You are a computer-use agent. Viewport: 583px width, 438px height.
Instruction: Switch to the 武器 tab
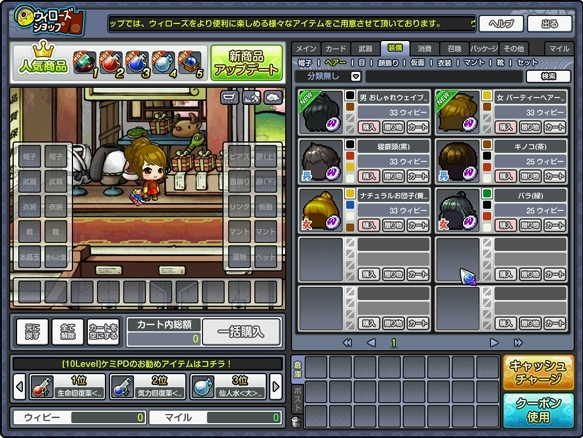[x=365, y=49]
